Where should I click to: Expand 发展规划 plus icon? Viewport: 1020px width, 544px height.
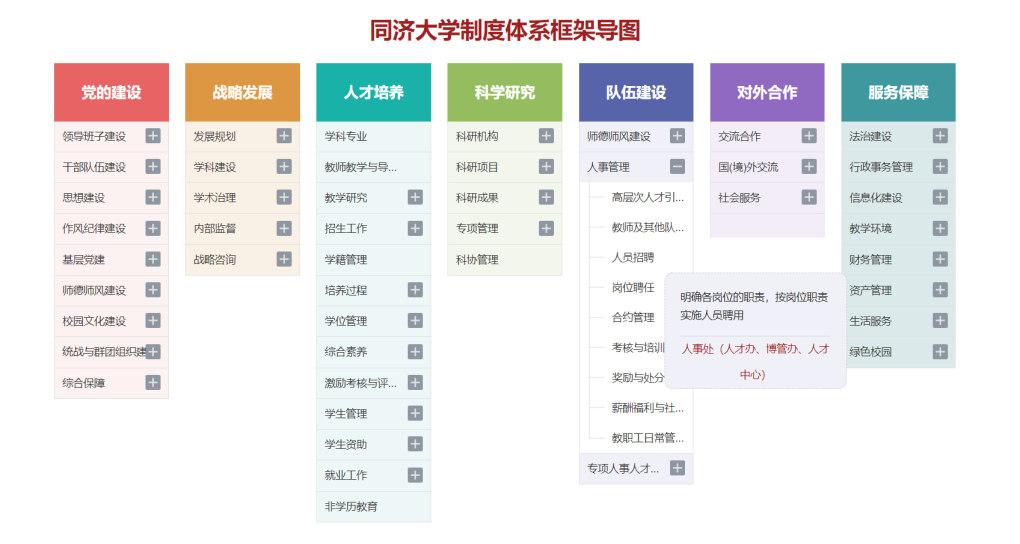point(284,135)
